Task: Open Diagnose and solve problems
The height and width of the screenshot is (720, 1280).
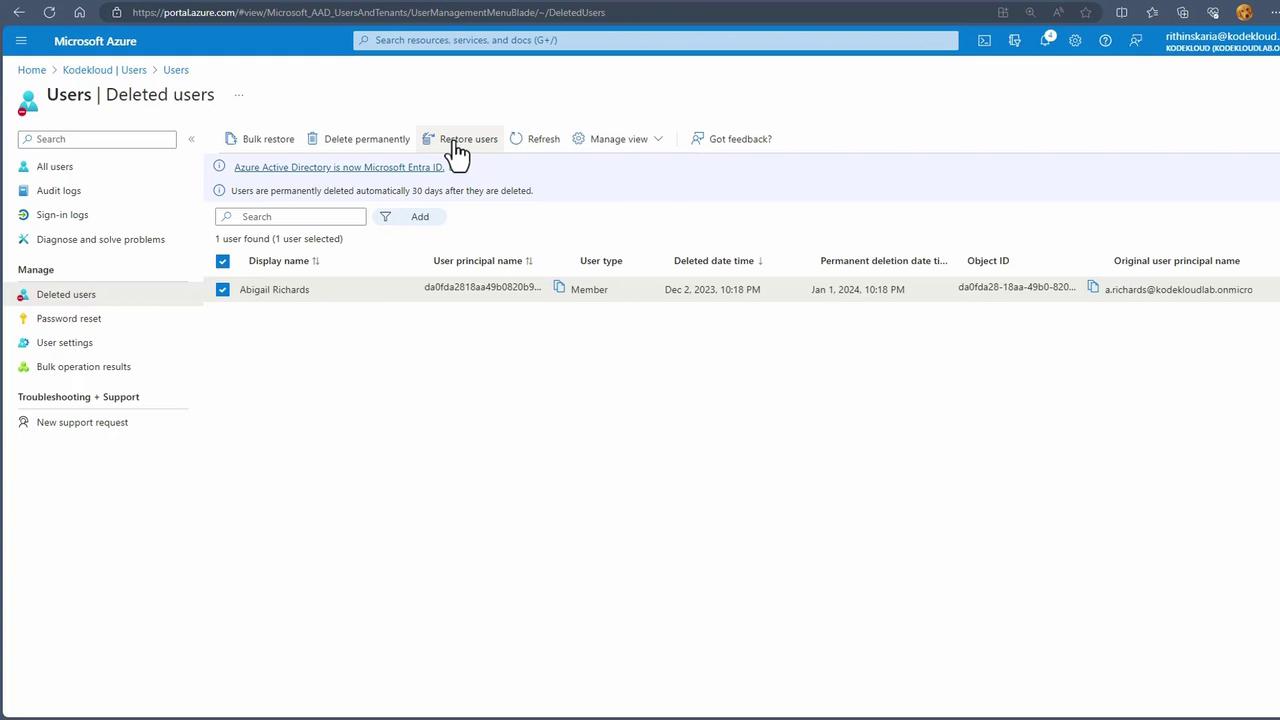Action: (101, 240)
